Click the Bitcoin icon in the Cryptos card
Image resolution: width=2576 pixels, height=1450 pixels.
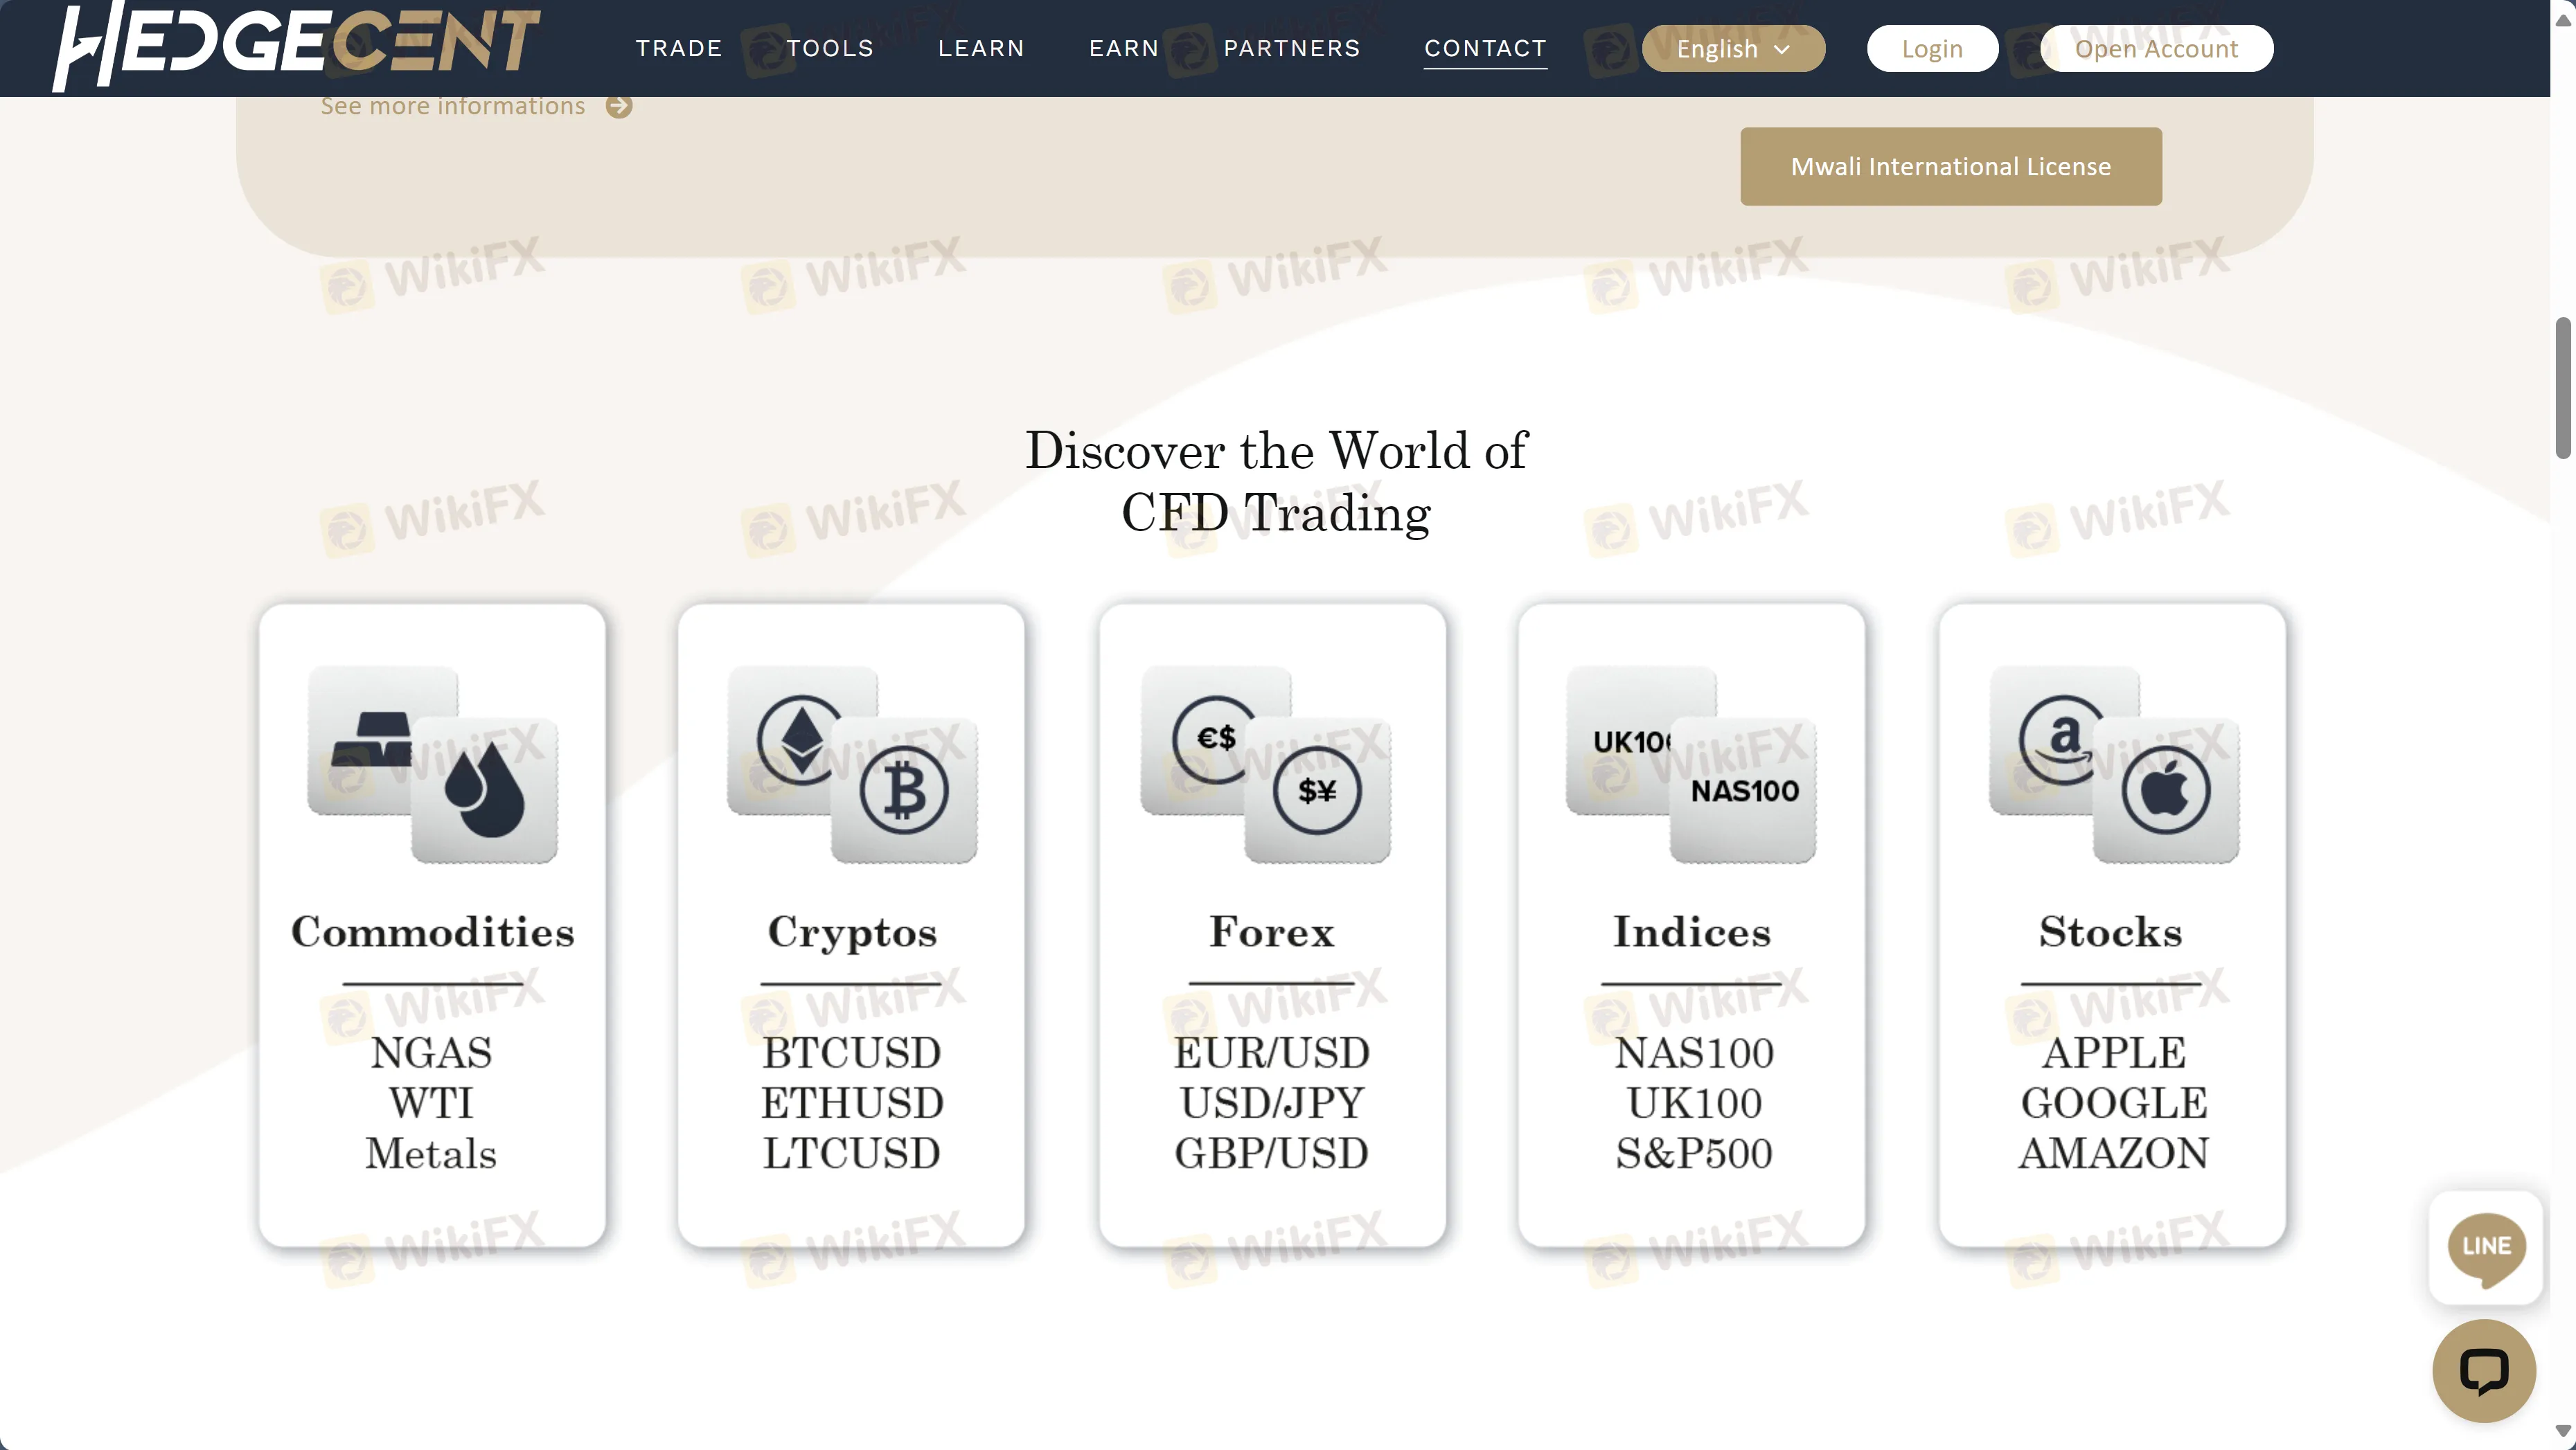(904, 791)
